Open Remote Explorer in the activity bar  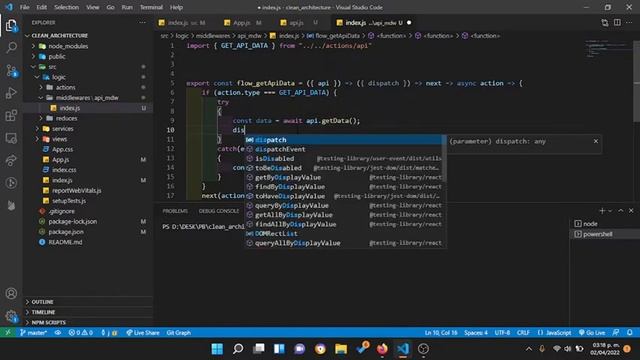click(x=11, y=138)
